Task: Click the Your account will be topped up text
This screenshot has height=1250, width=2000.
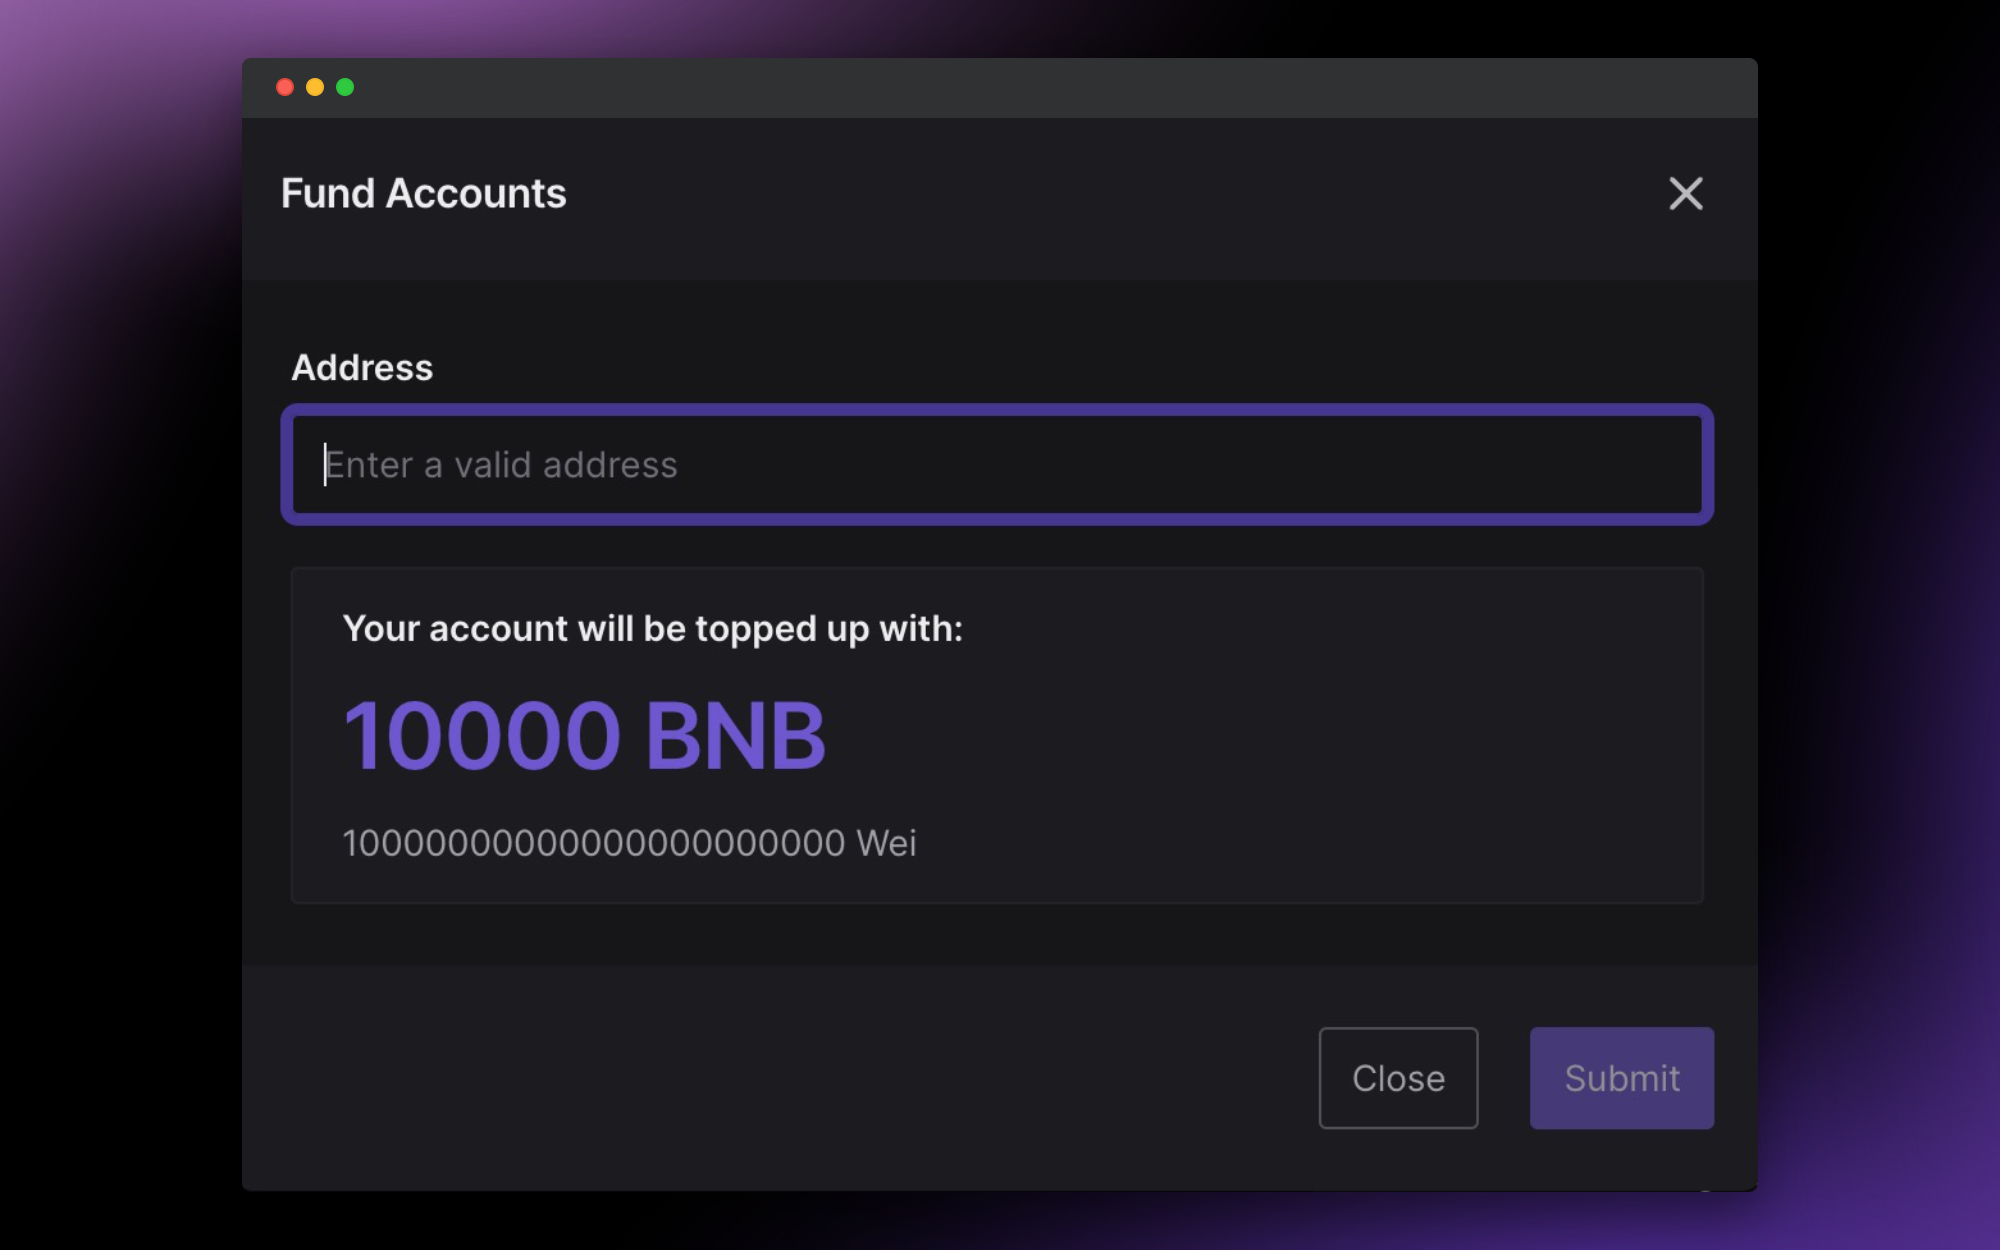Action: [x=654, y=629]
